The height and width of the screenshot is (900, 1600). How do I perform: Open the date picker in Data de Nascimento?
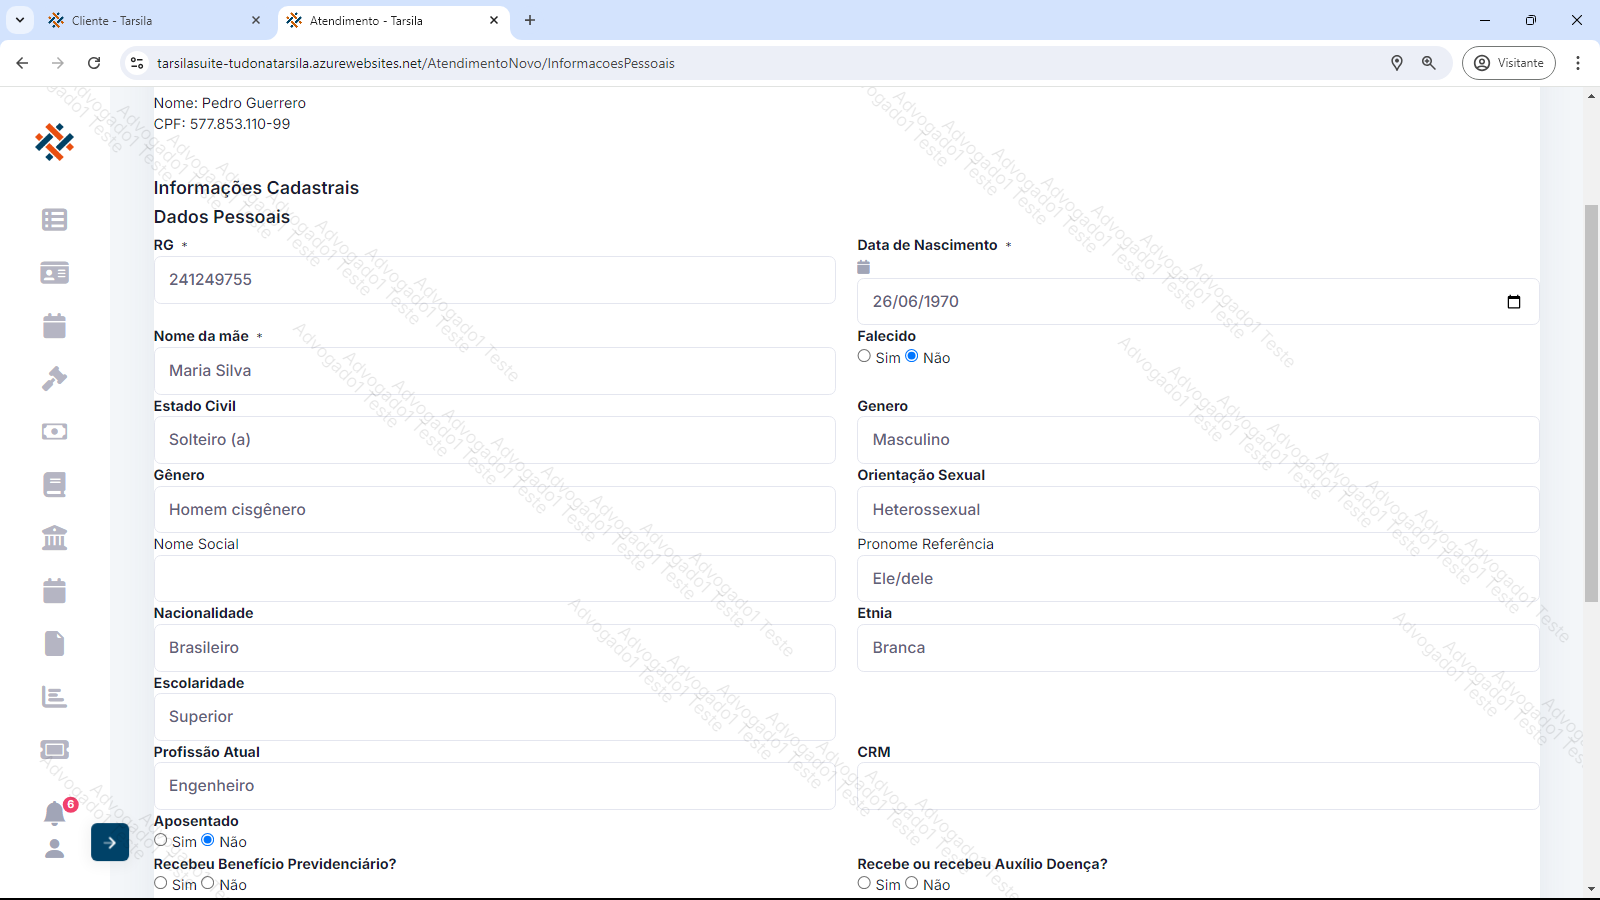pyautogui.click(x=1513, y=302)
